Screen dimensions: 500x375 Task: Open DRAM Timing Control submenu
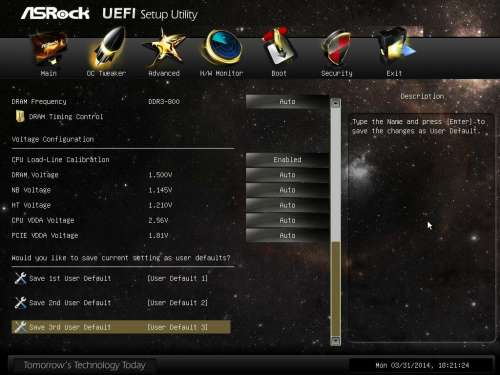[x=66, y=117]
